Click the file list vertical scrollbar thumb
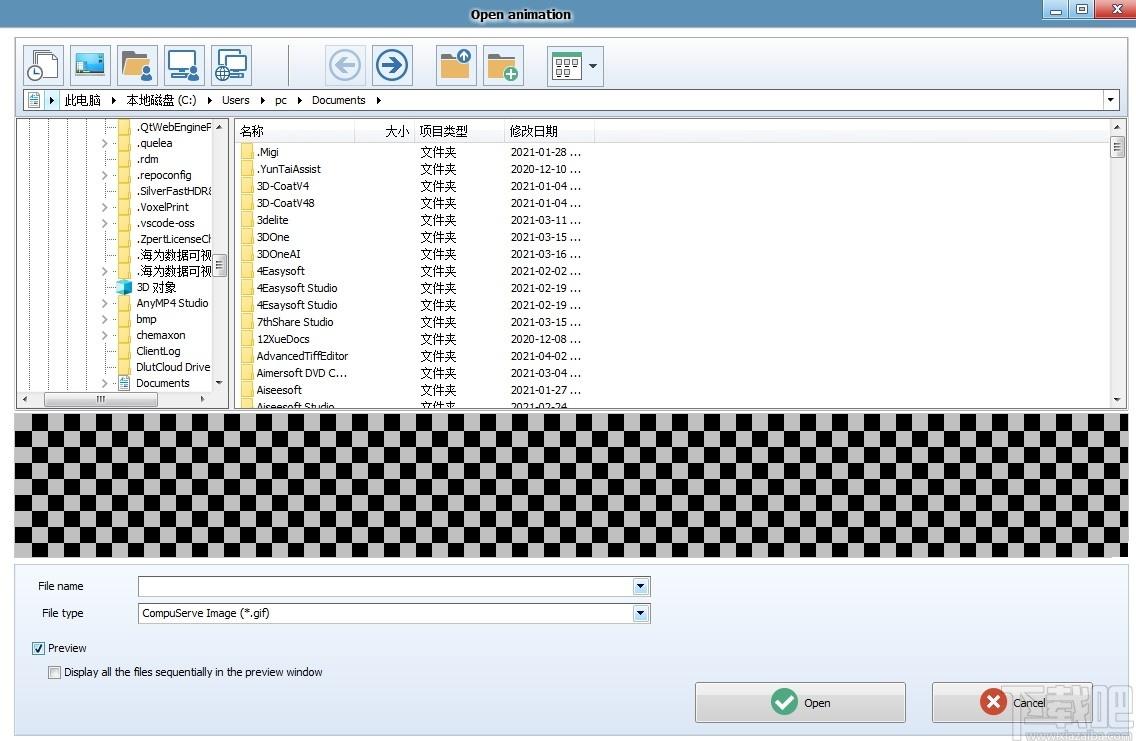The height and width of the screenshot is (741, 1136). coord(1117,148)
